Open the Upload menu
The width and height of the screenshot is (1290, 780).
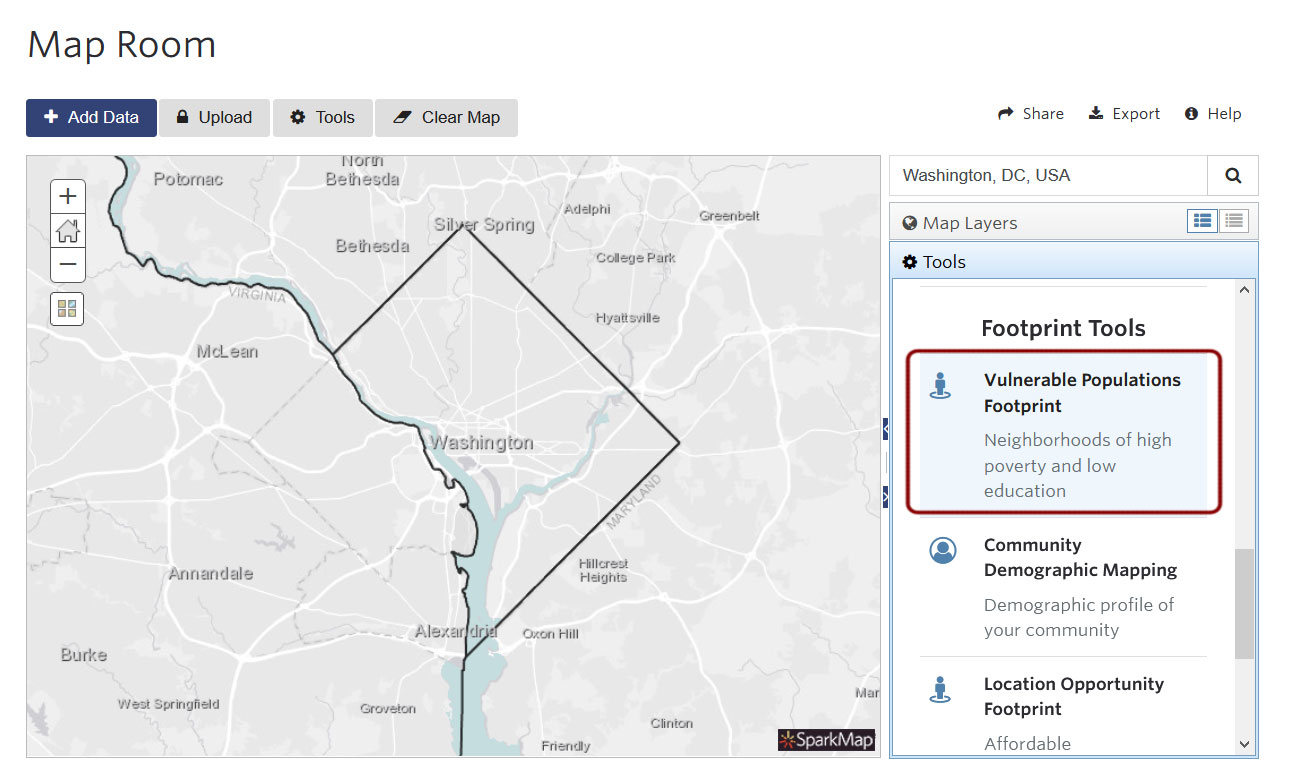214,117
